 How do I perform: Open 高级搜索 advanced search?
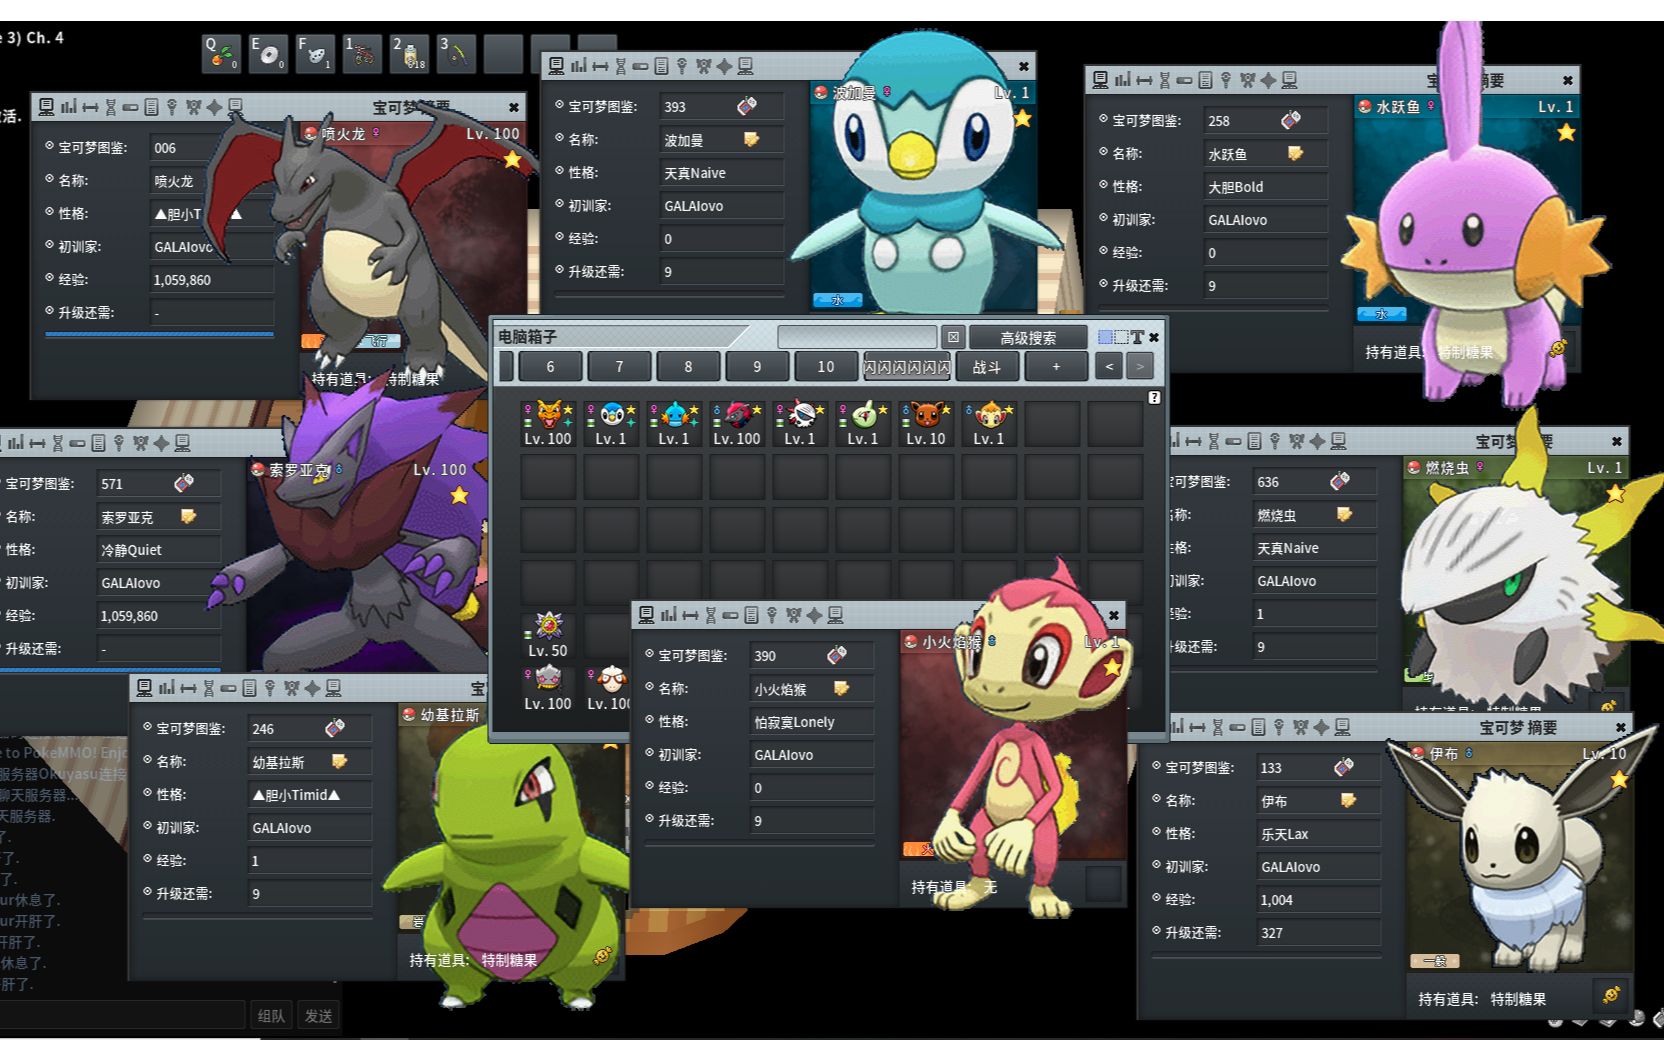tap(1028, 338)
